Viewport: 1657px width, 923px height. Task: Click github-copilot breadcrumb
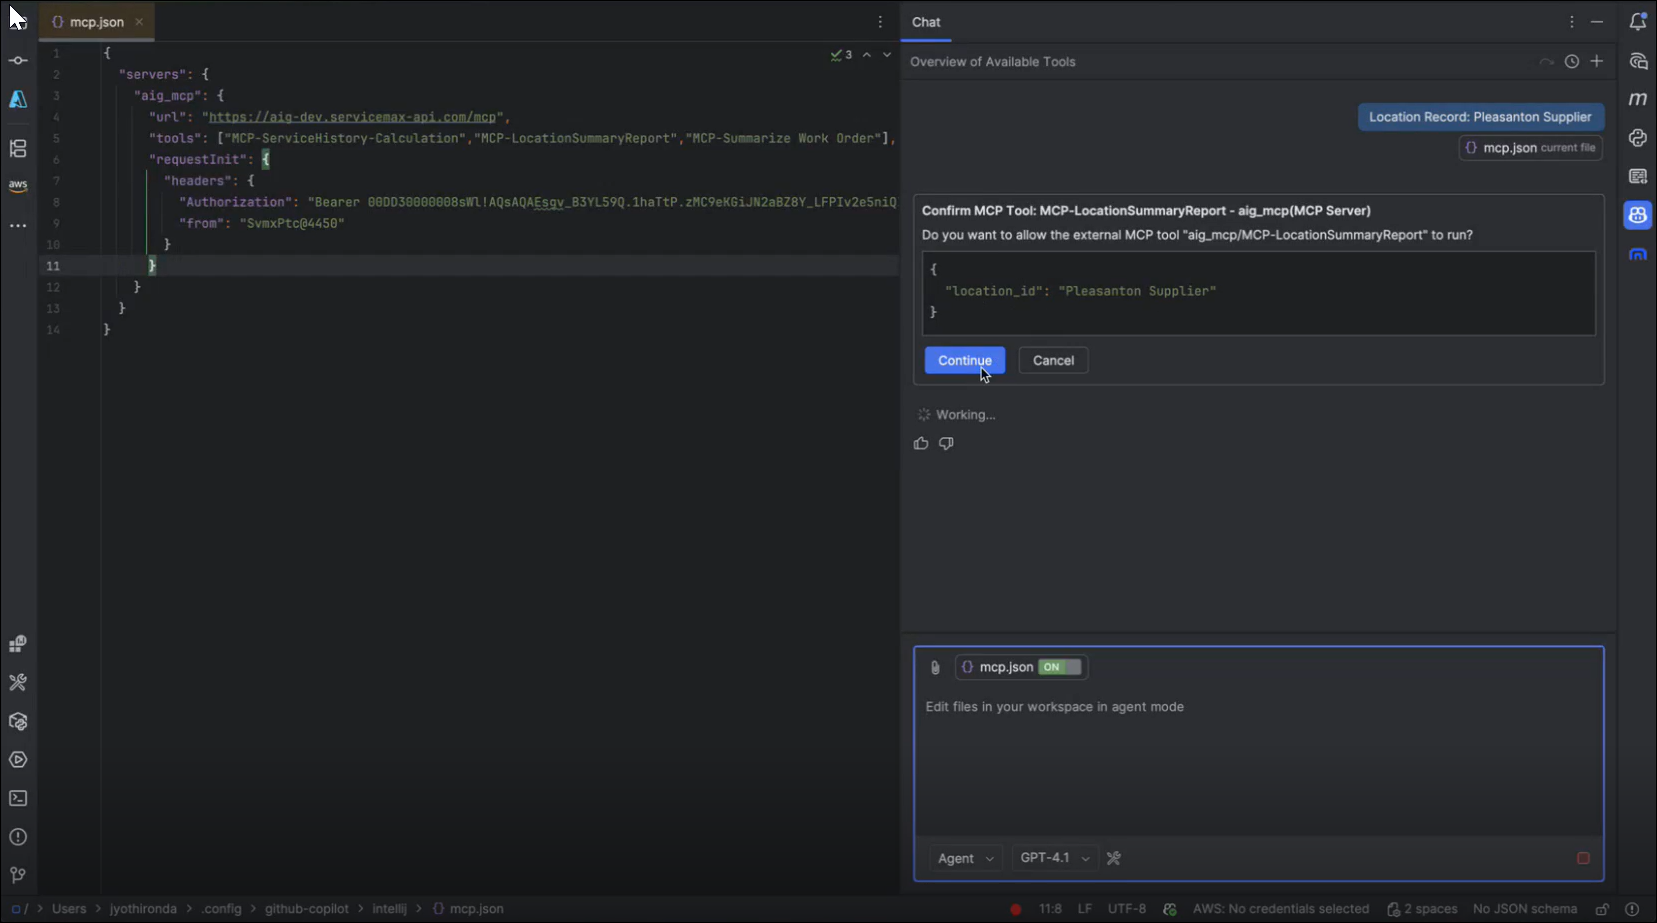[x=306, y=909]
